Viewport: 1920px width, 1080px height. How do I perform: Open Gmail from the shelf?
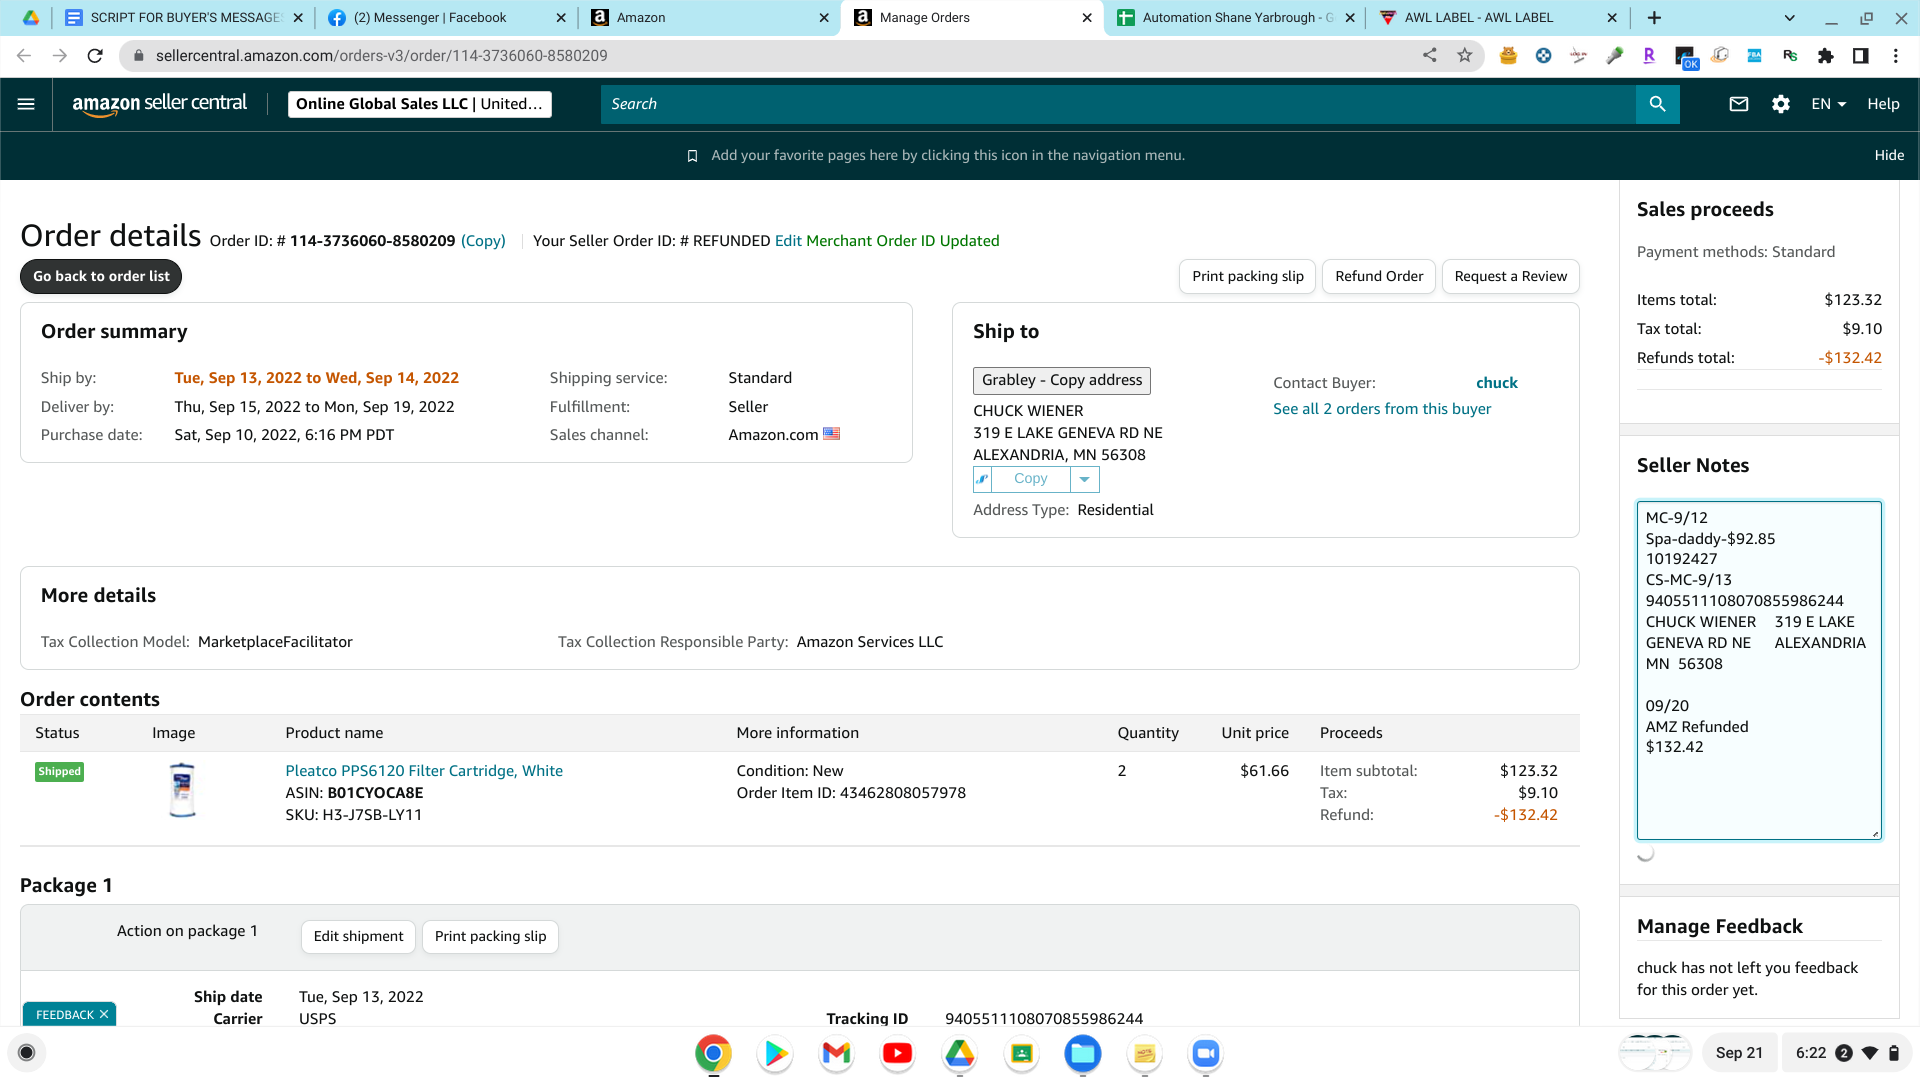[836, 1053]
